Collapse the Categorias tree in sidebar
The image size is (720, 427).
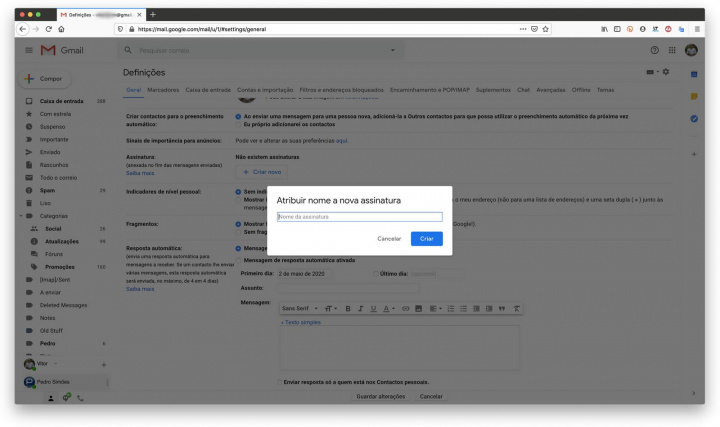tap(20, 216)
